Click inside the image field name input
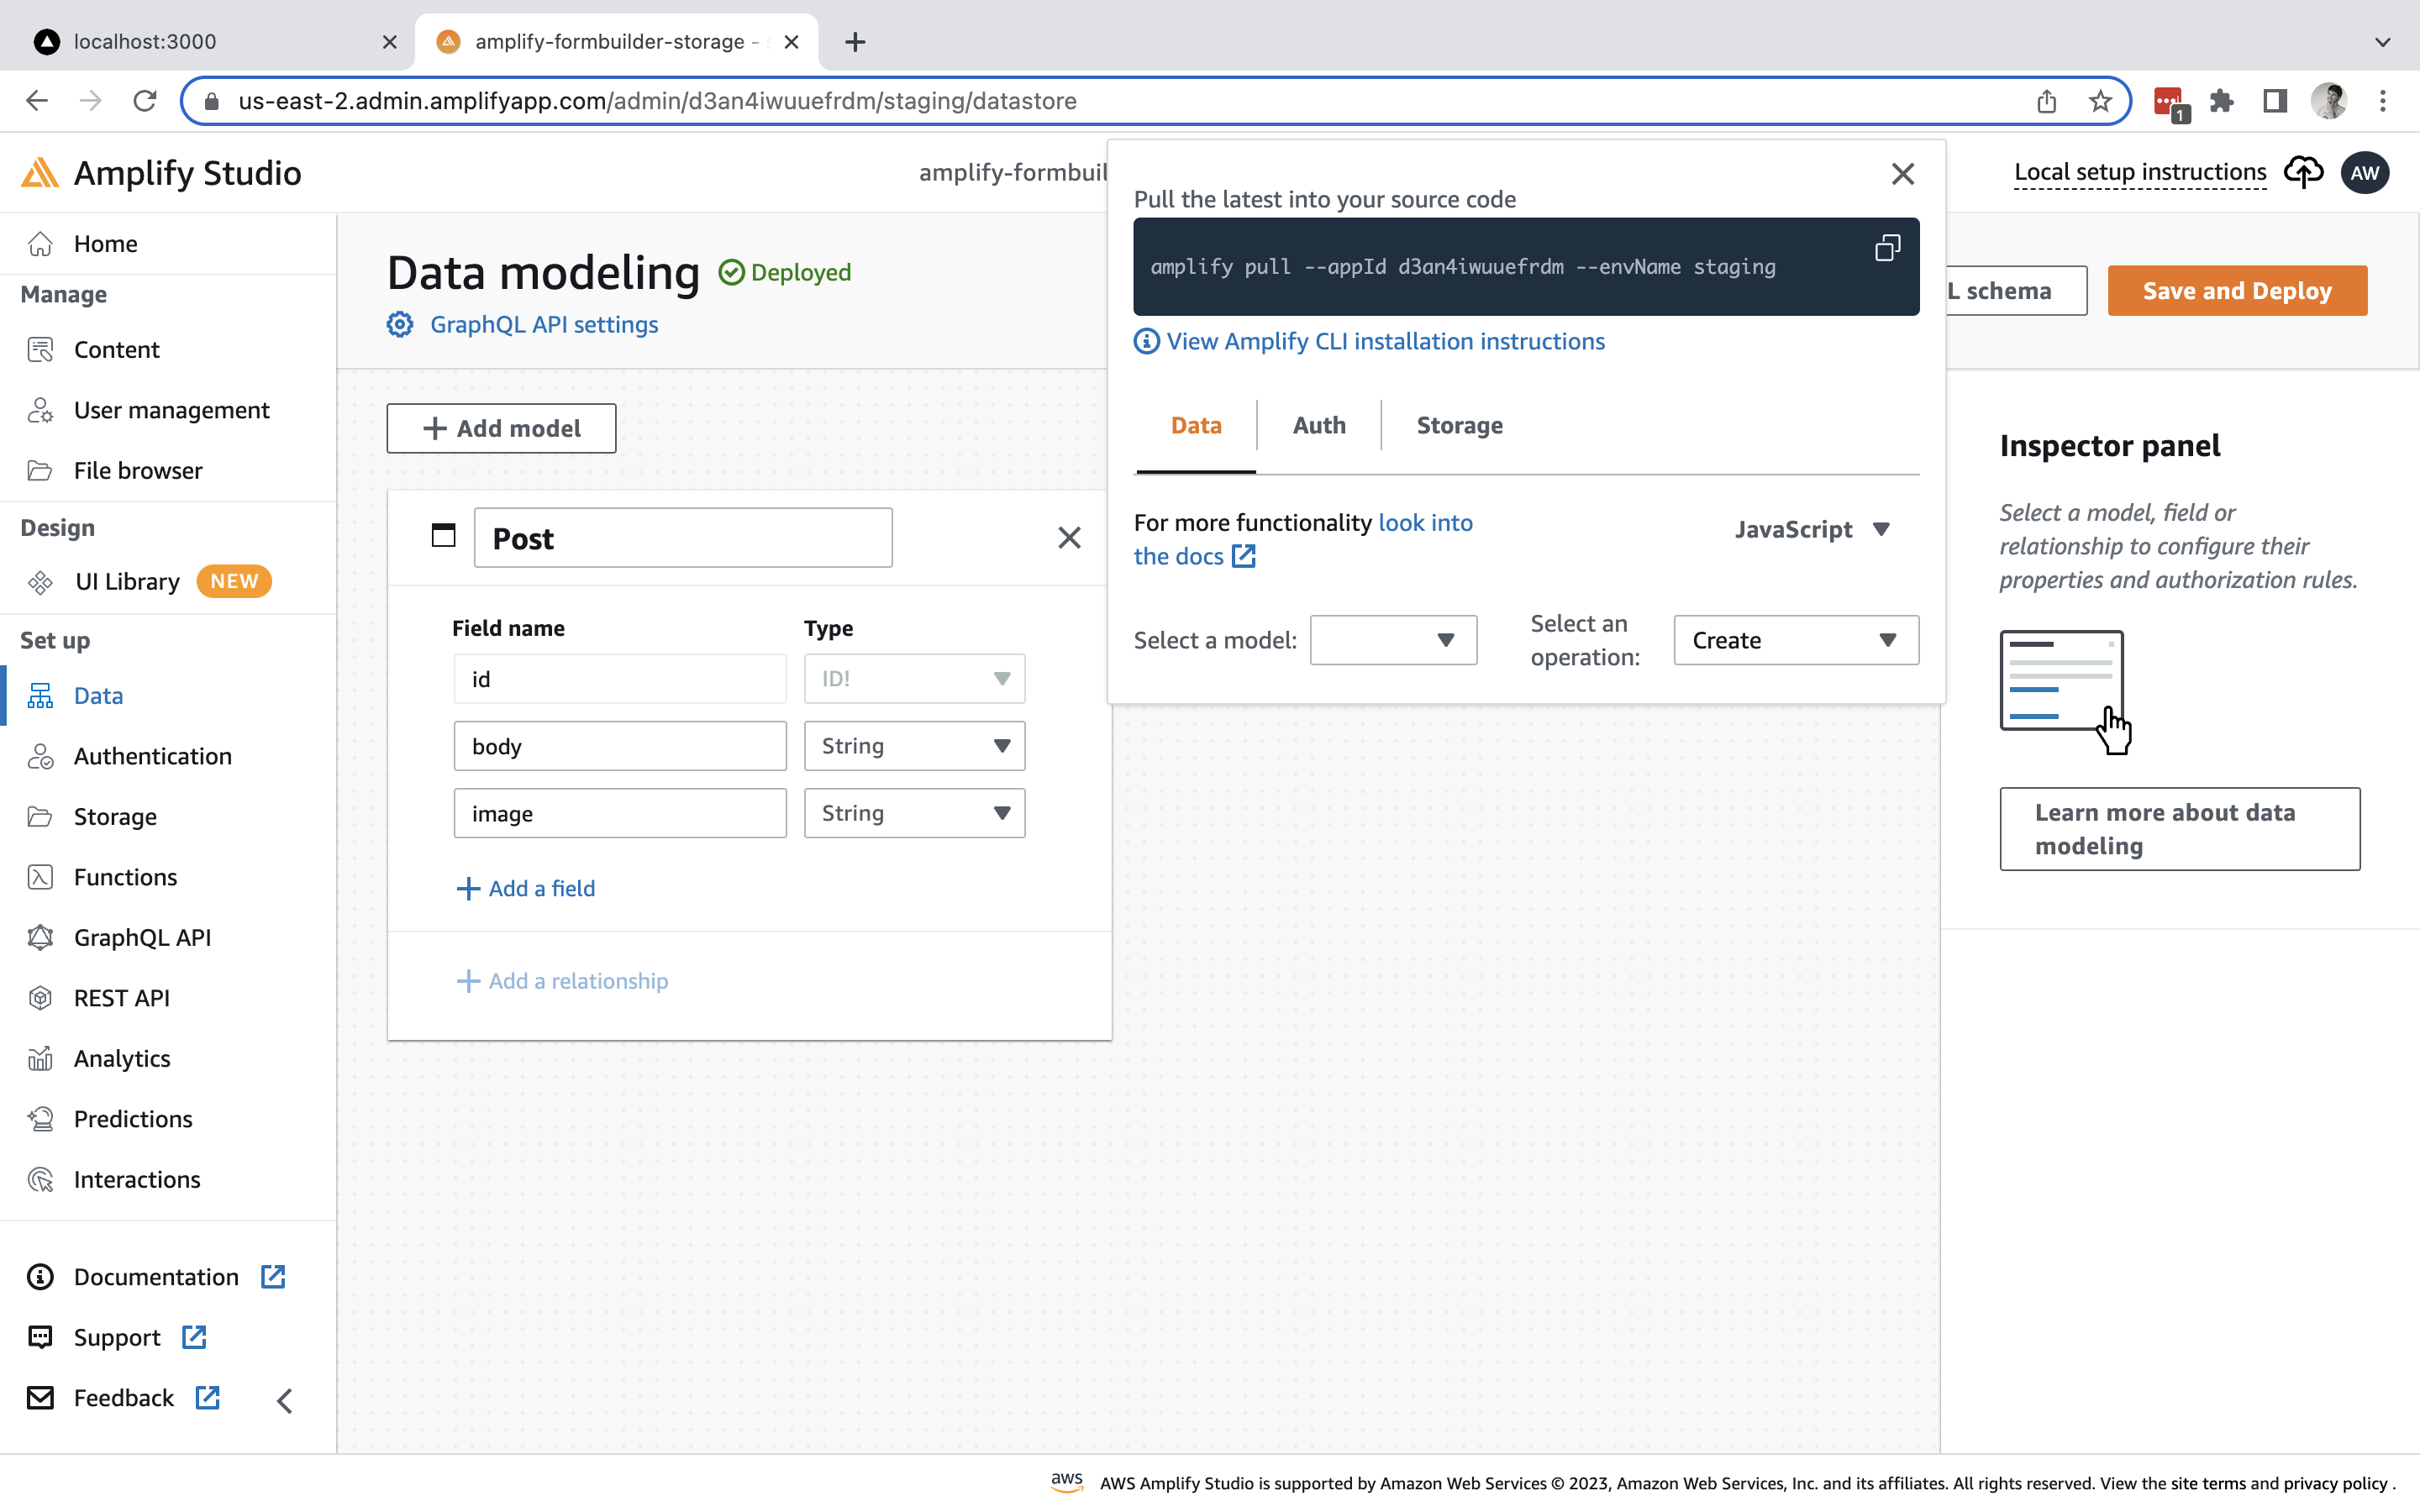This screenshot has height=1512, width=2420. (x=620, y=813)
